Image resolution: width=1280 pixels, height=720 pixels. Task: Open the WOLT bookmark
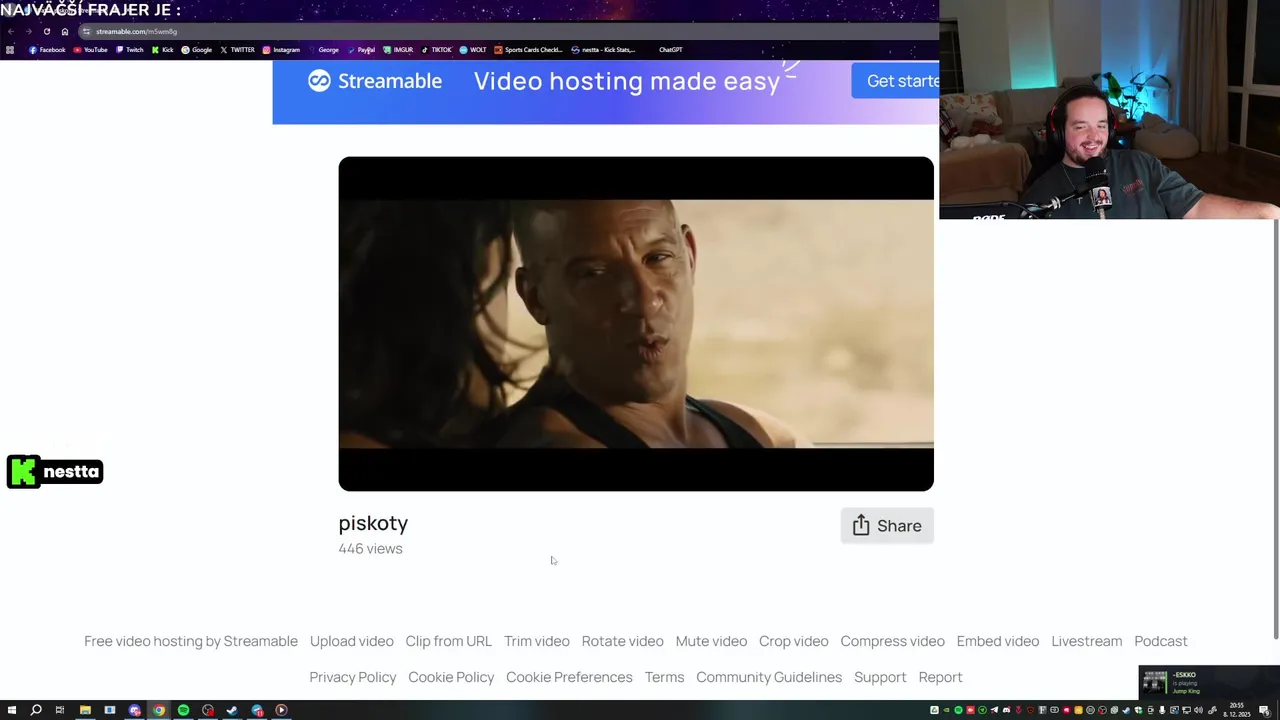473,50
